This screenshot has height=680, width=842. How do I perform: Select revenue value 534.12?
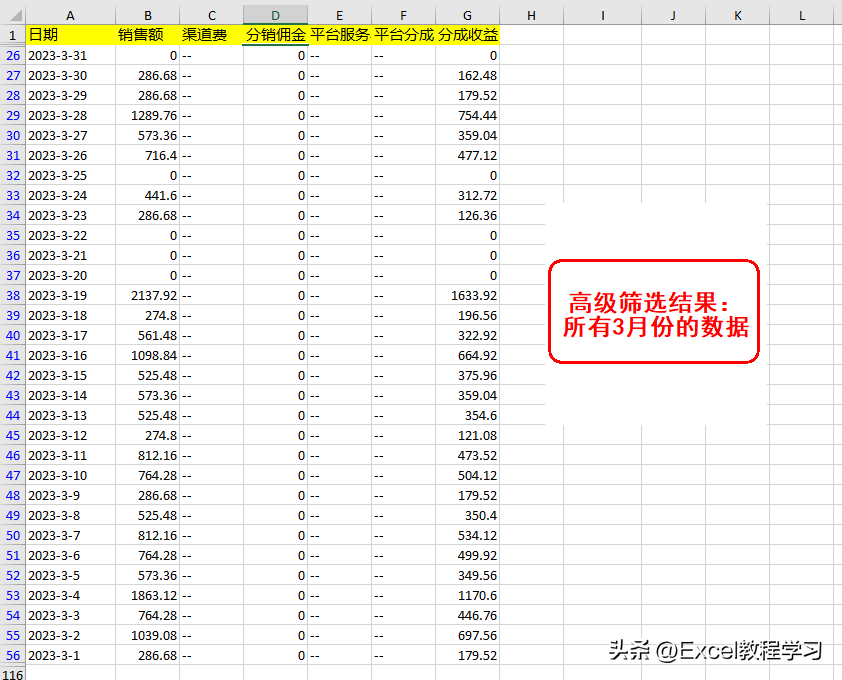pyautogui.click(x=468, y=536)
